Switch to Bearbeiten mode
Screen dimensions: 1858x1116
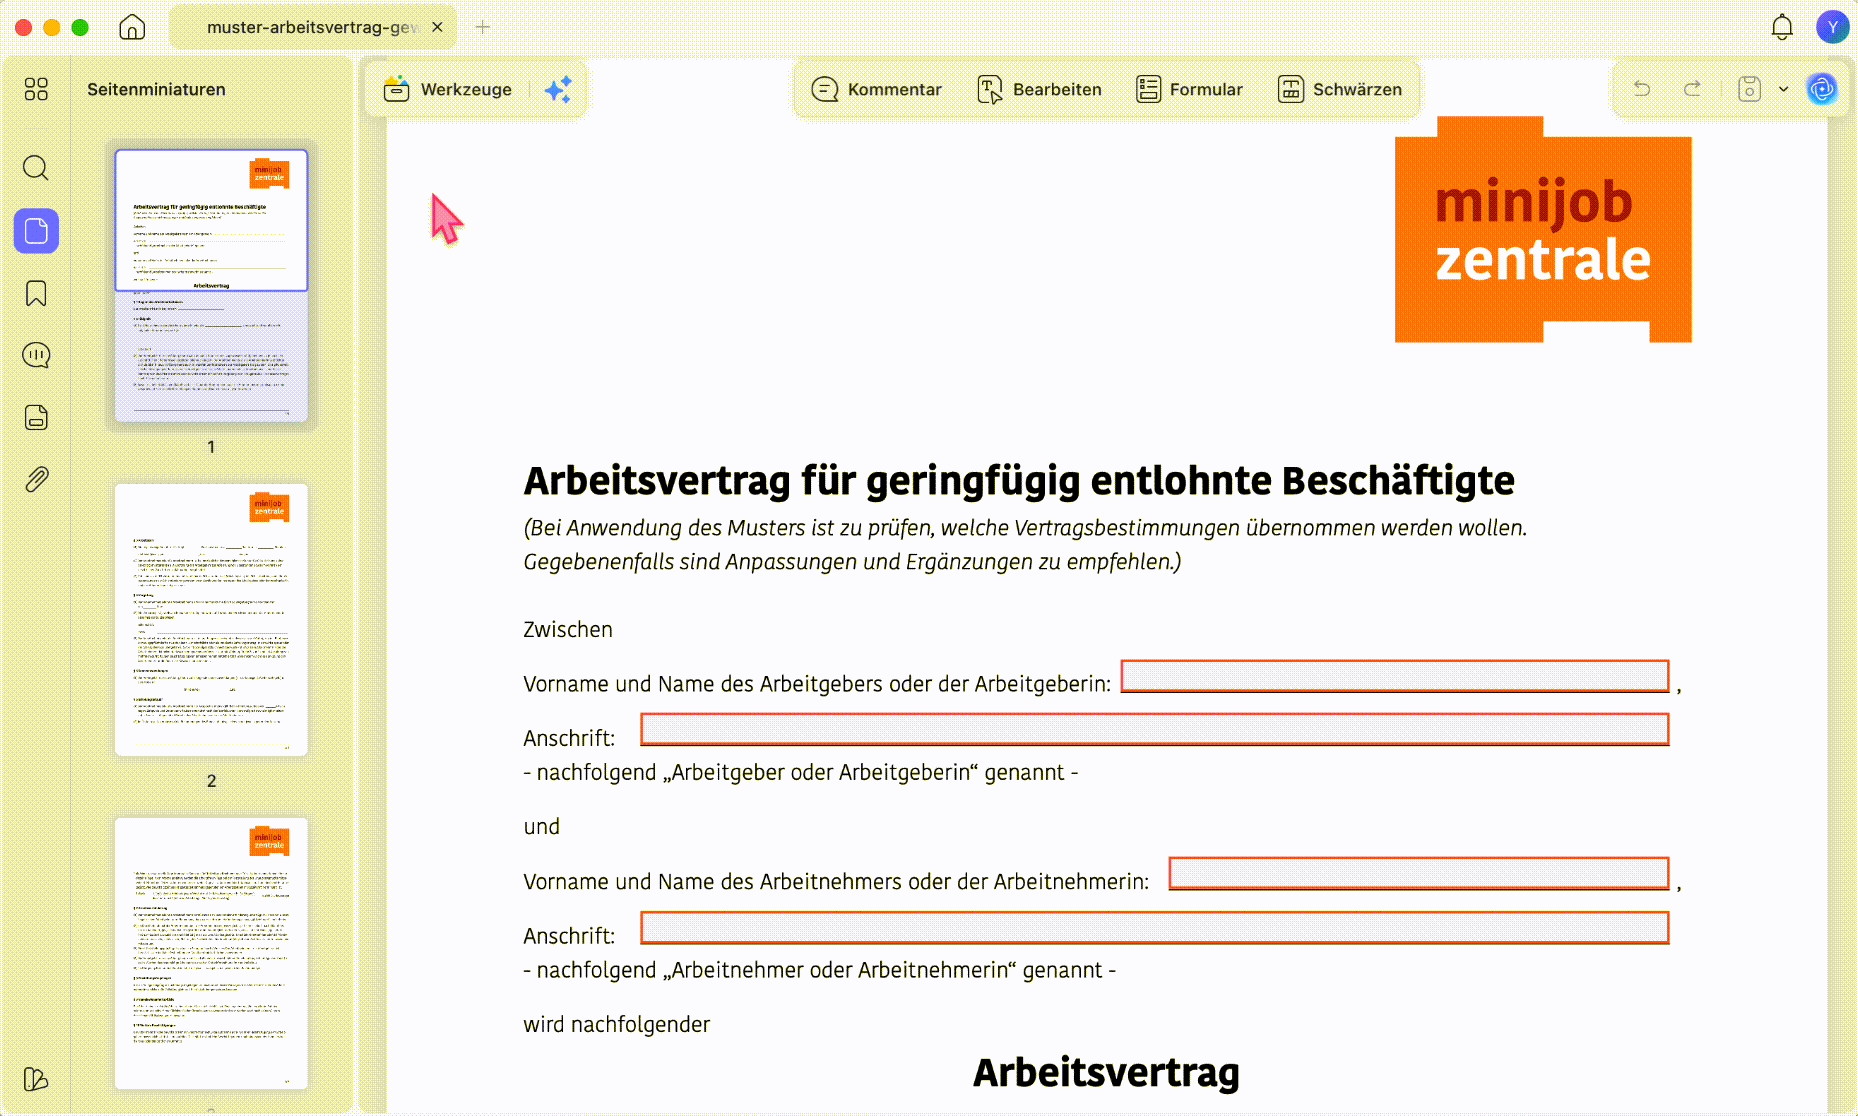(1039, 89)
